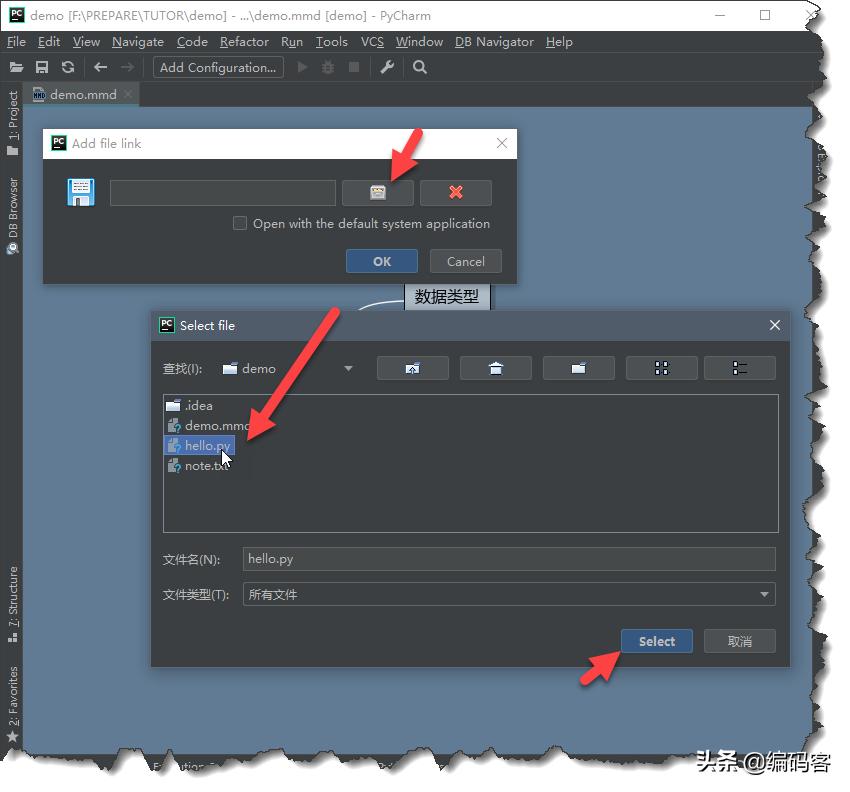The image size is (850, 792).
Task: Open the Code menu
Action: click(x=192, y=42)
